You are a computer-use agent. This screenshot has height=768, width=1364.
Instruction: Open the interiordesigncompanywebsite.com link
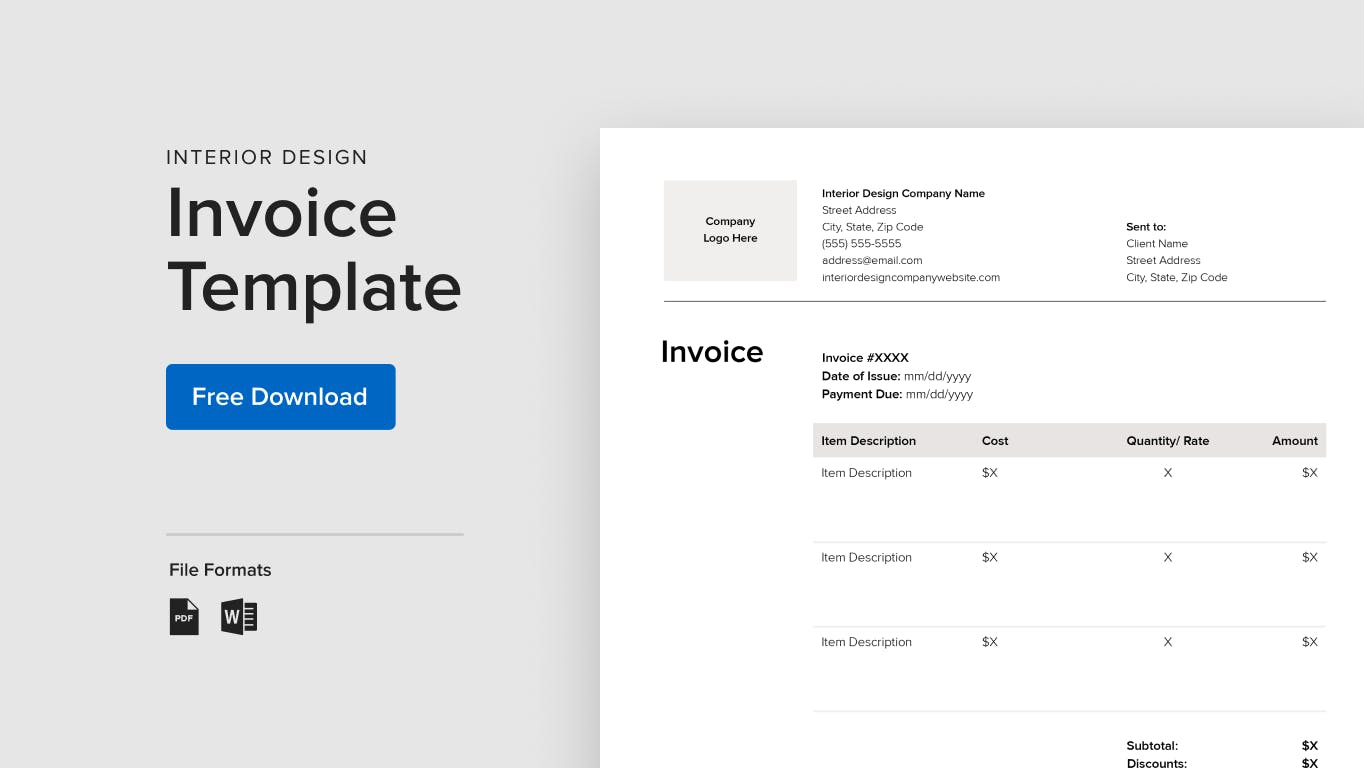[911, 277]
